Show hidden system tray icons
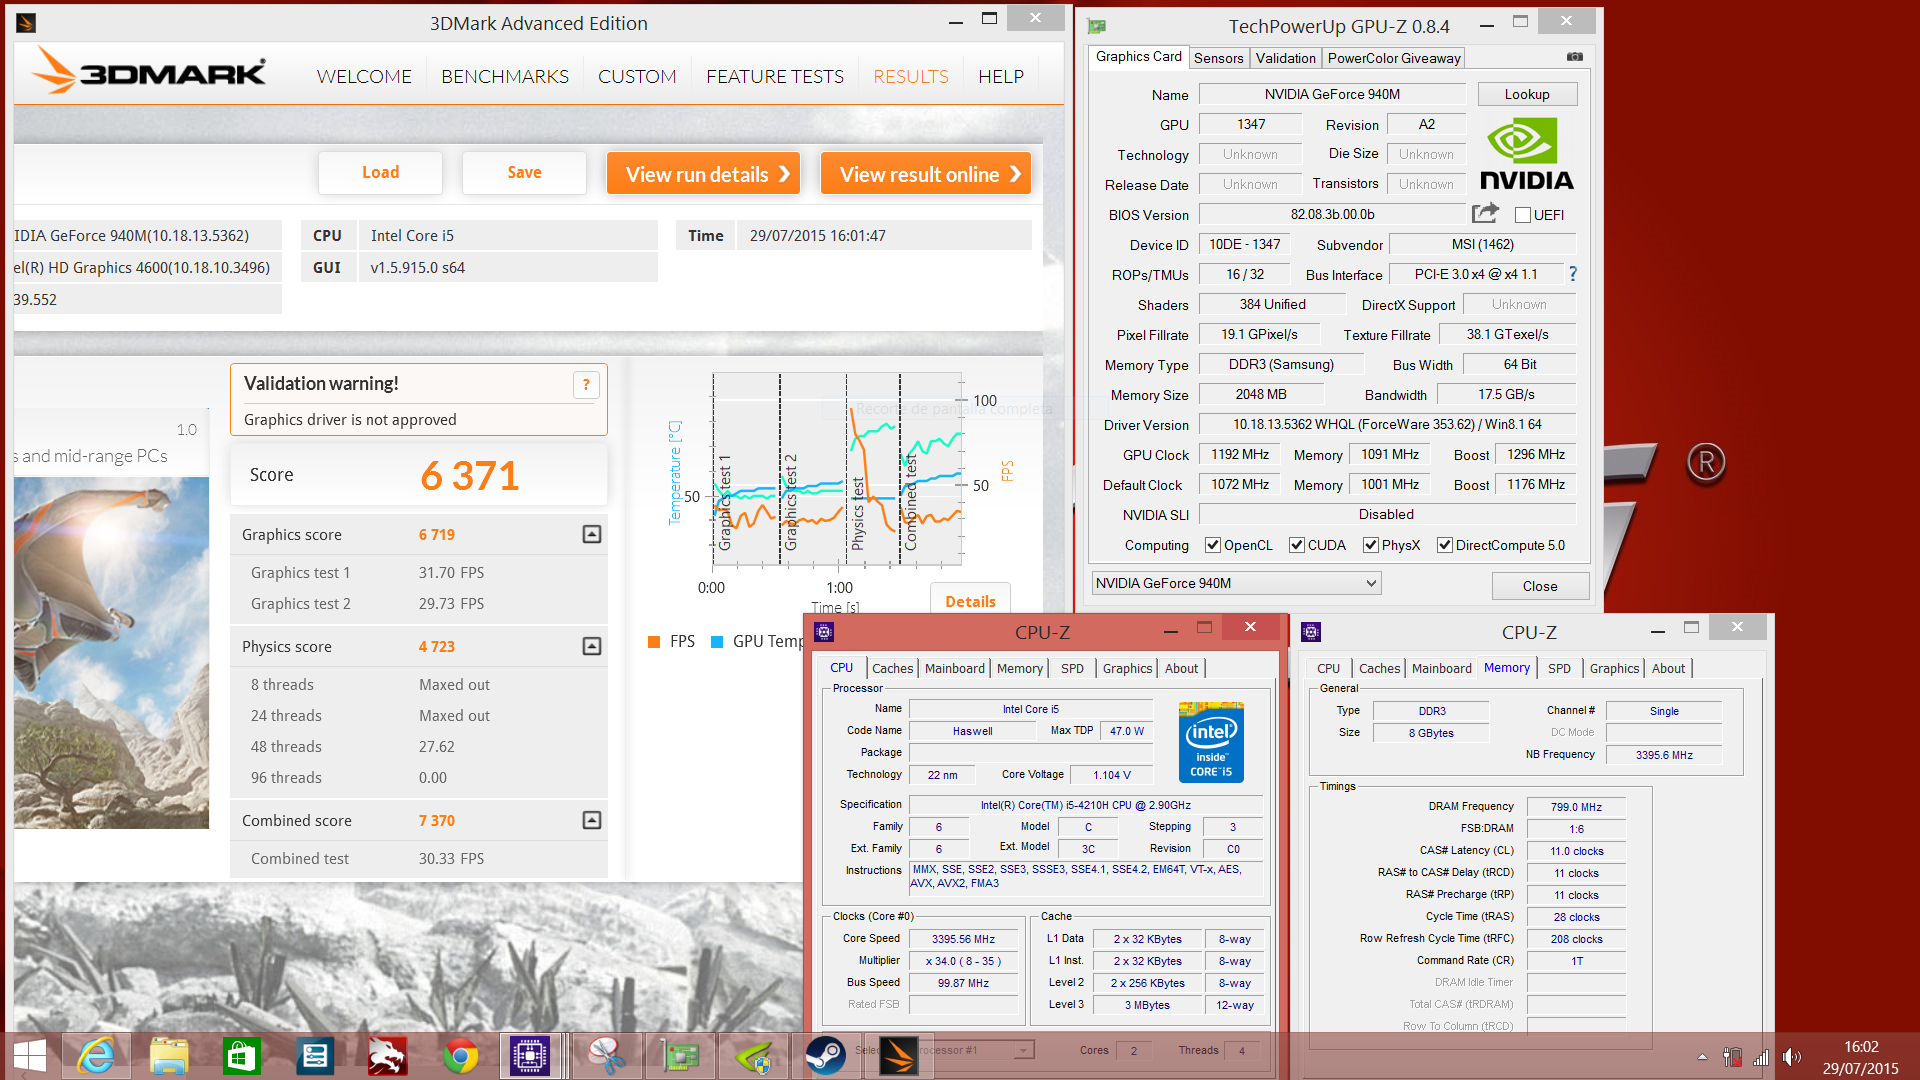This screenshot has height=1080, width=1920. pos(1702,1057)
